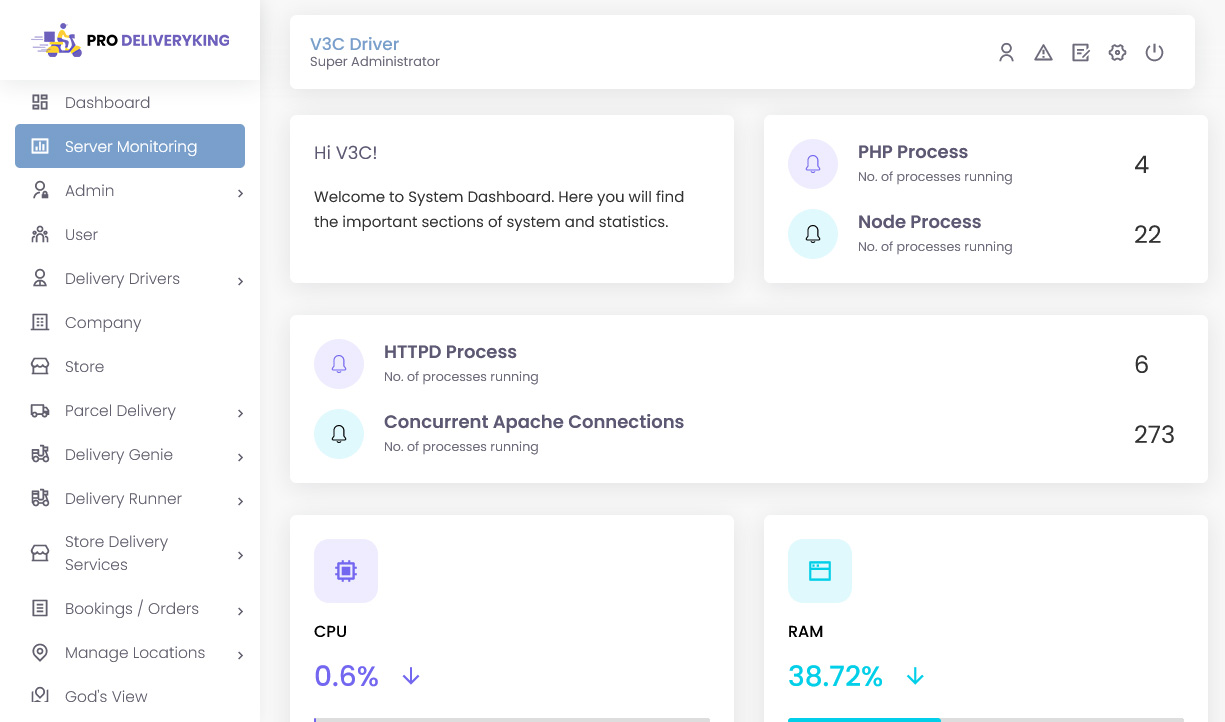Click the RAM window icon
This screenshot has width=1225, height=722.
[x=820, y=571]
